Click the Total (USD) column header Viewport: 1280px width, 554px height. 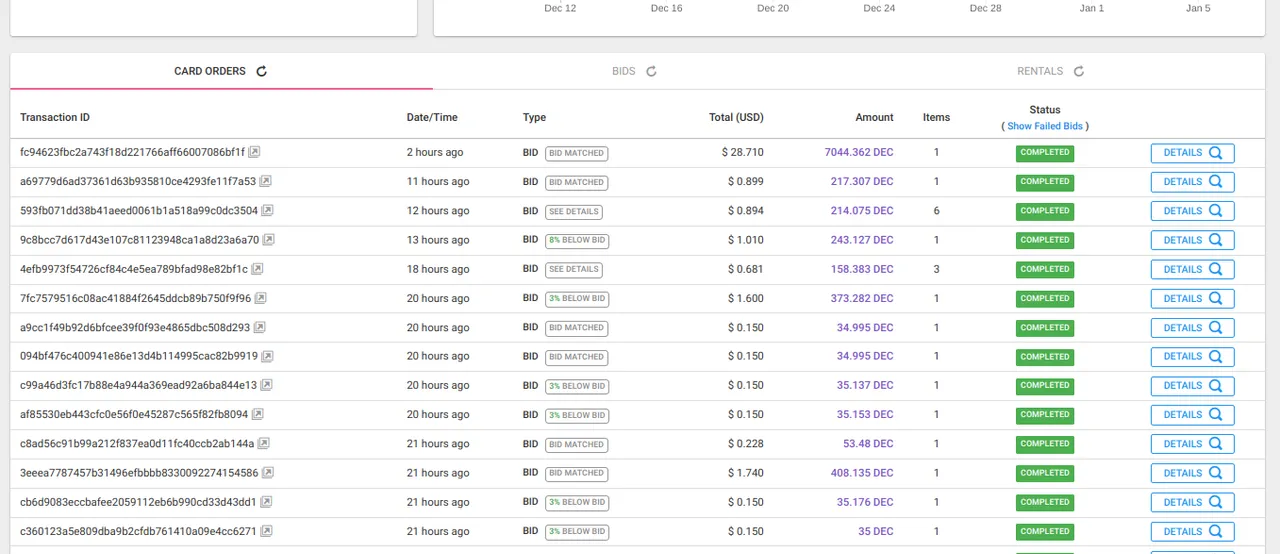(x=736, y=117)
